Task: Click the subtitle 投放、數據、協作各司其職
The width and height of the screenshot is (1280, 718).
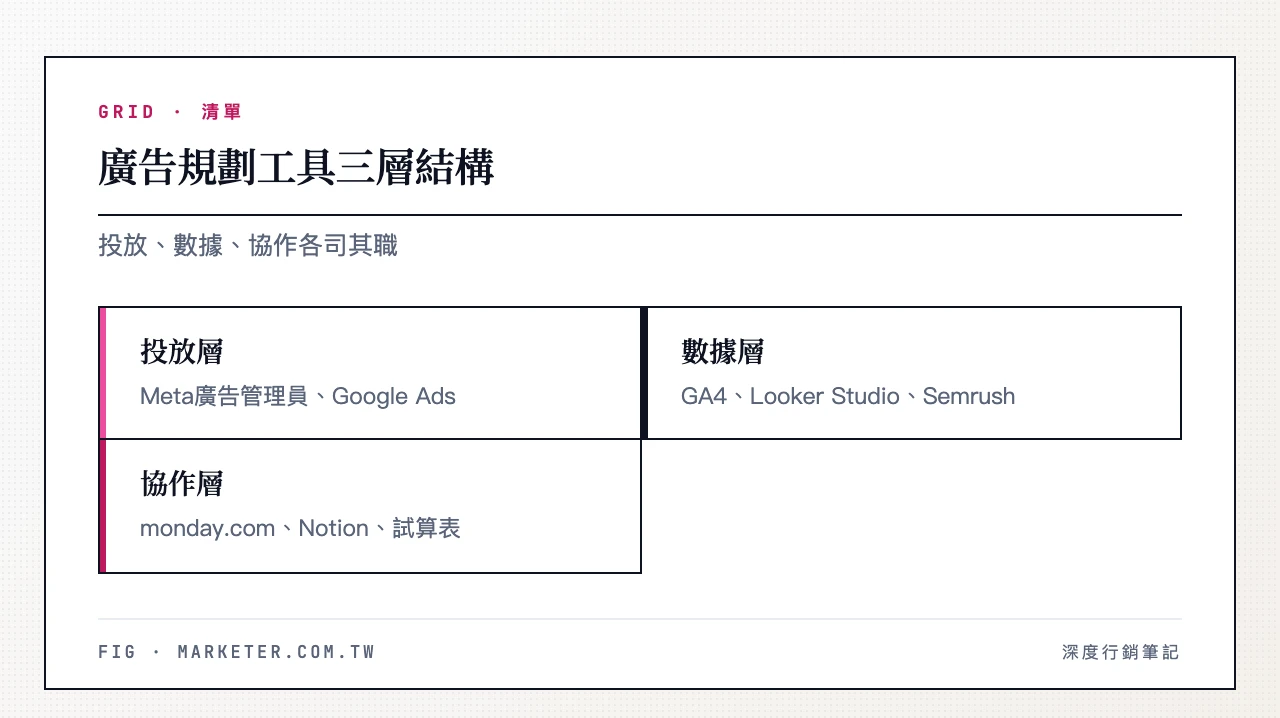Action: (248, 245)
